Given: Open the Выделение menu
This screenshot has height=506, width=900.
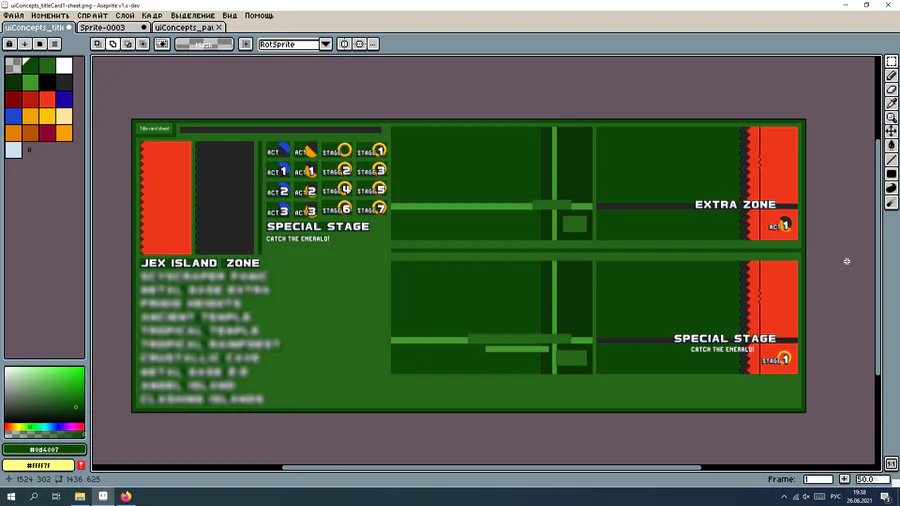Looking at the screenshot, I should (193, 15).
